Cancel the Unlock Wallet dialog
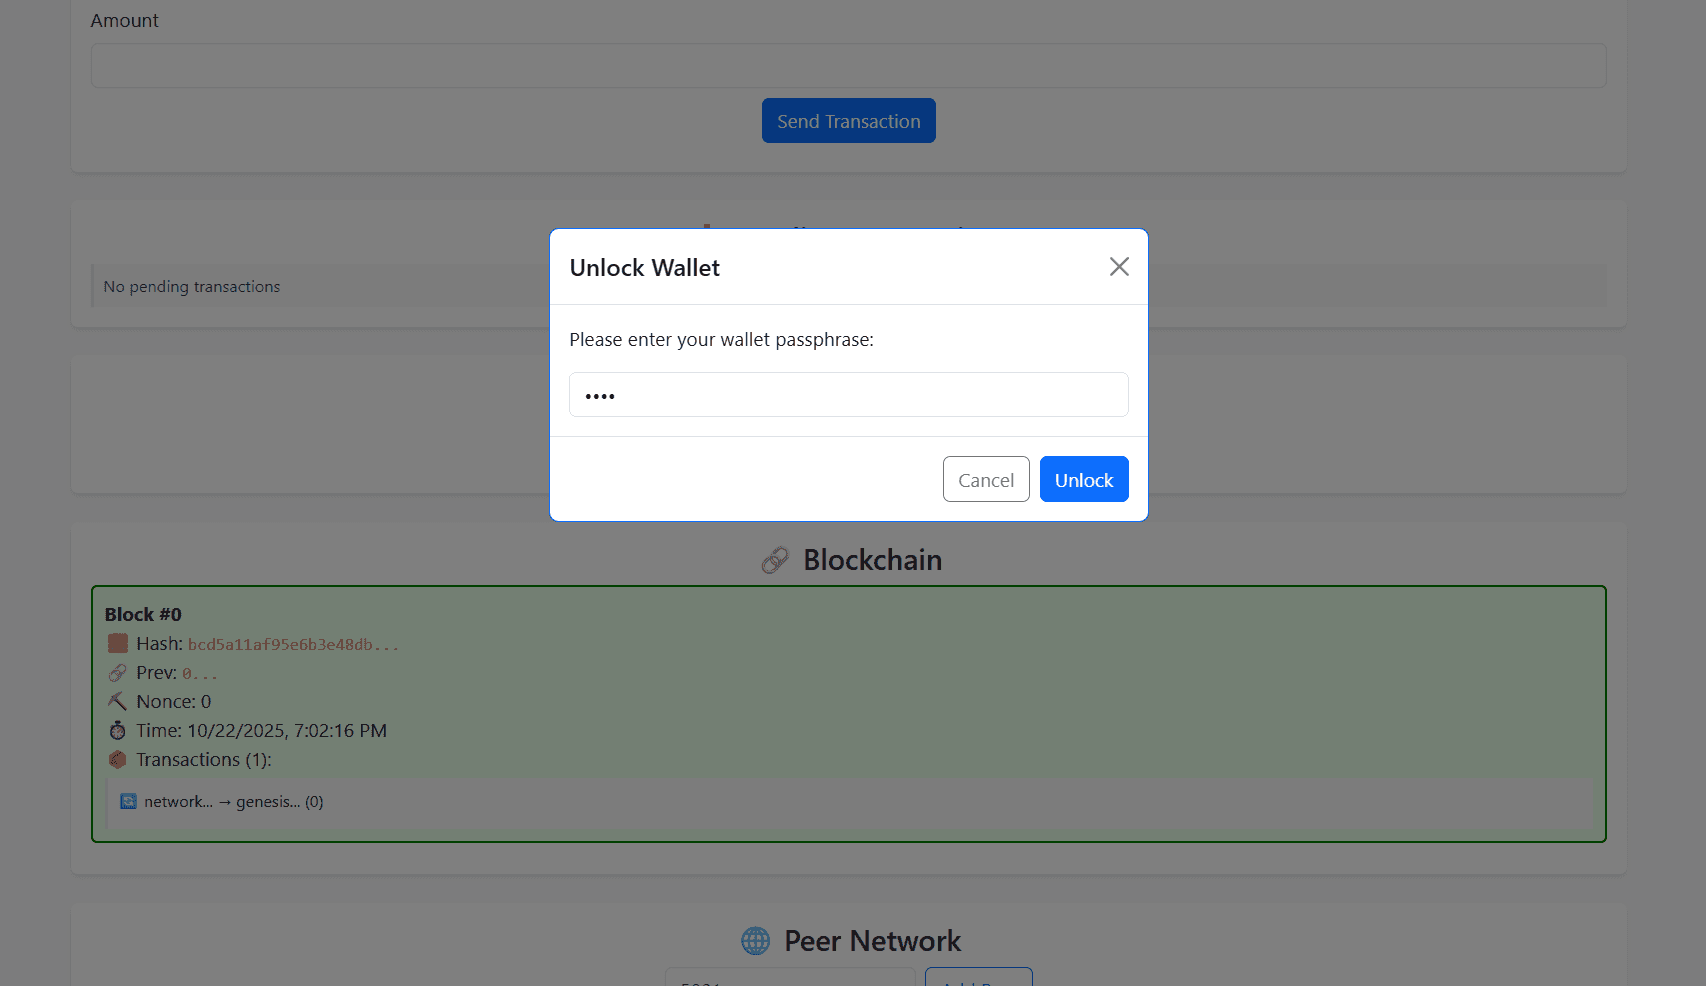This screenshot has height=986, width=1706. click(985, 479)
